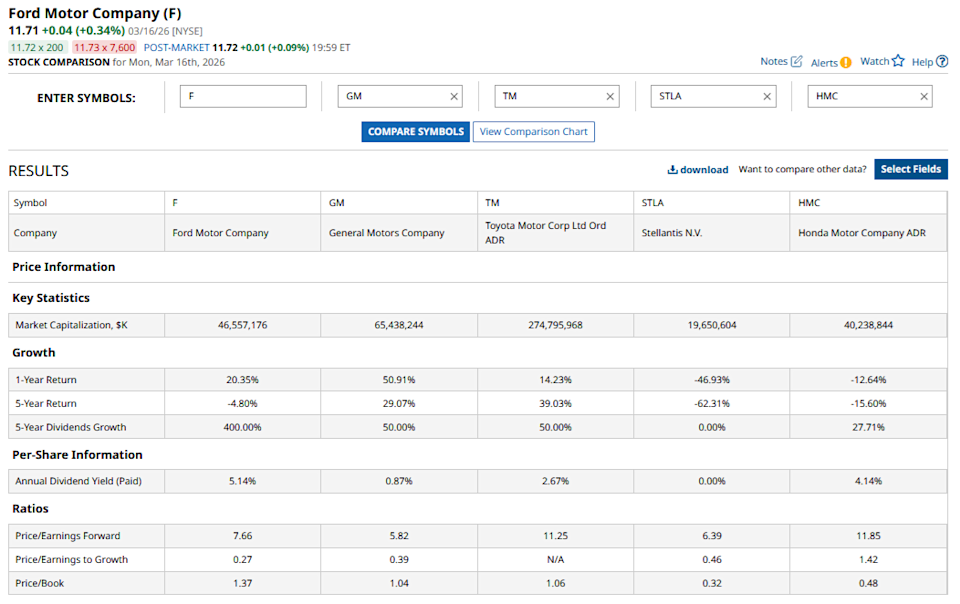Remove the HMC ticker using the X
Image resolution: width=960 pixels, height=604 pixels.
point(924,96)
